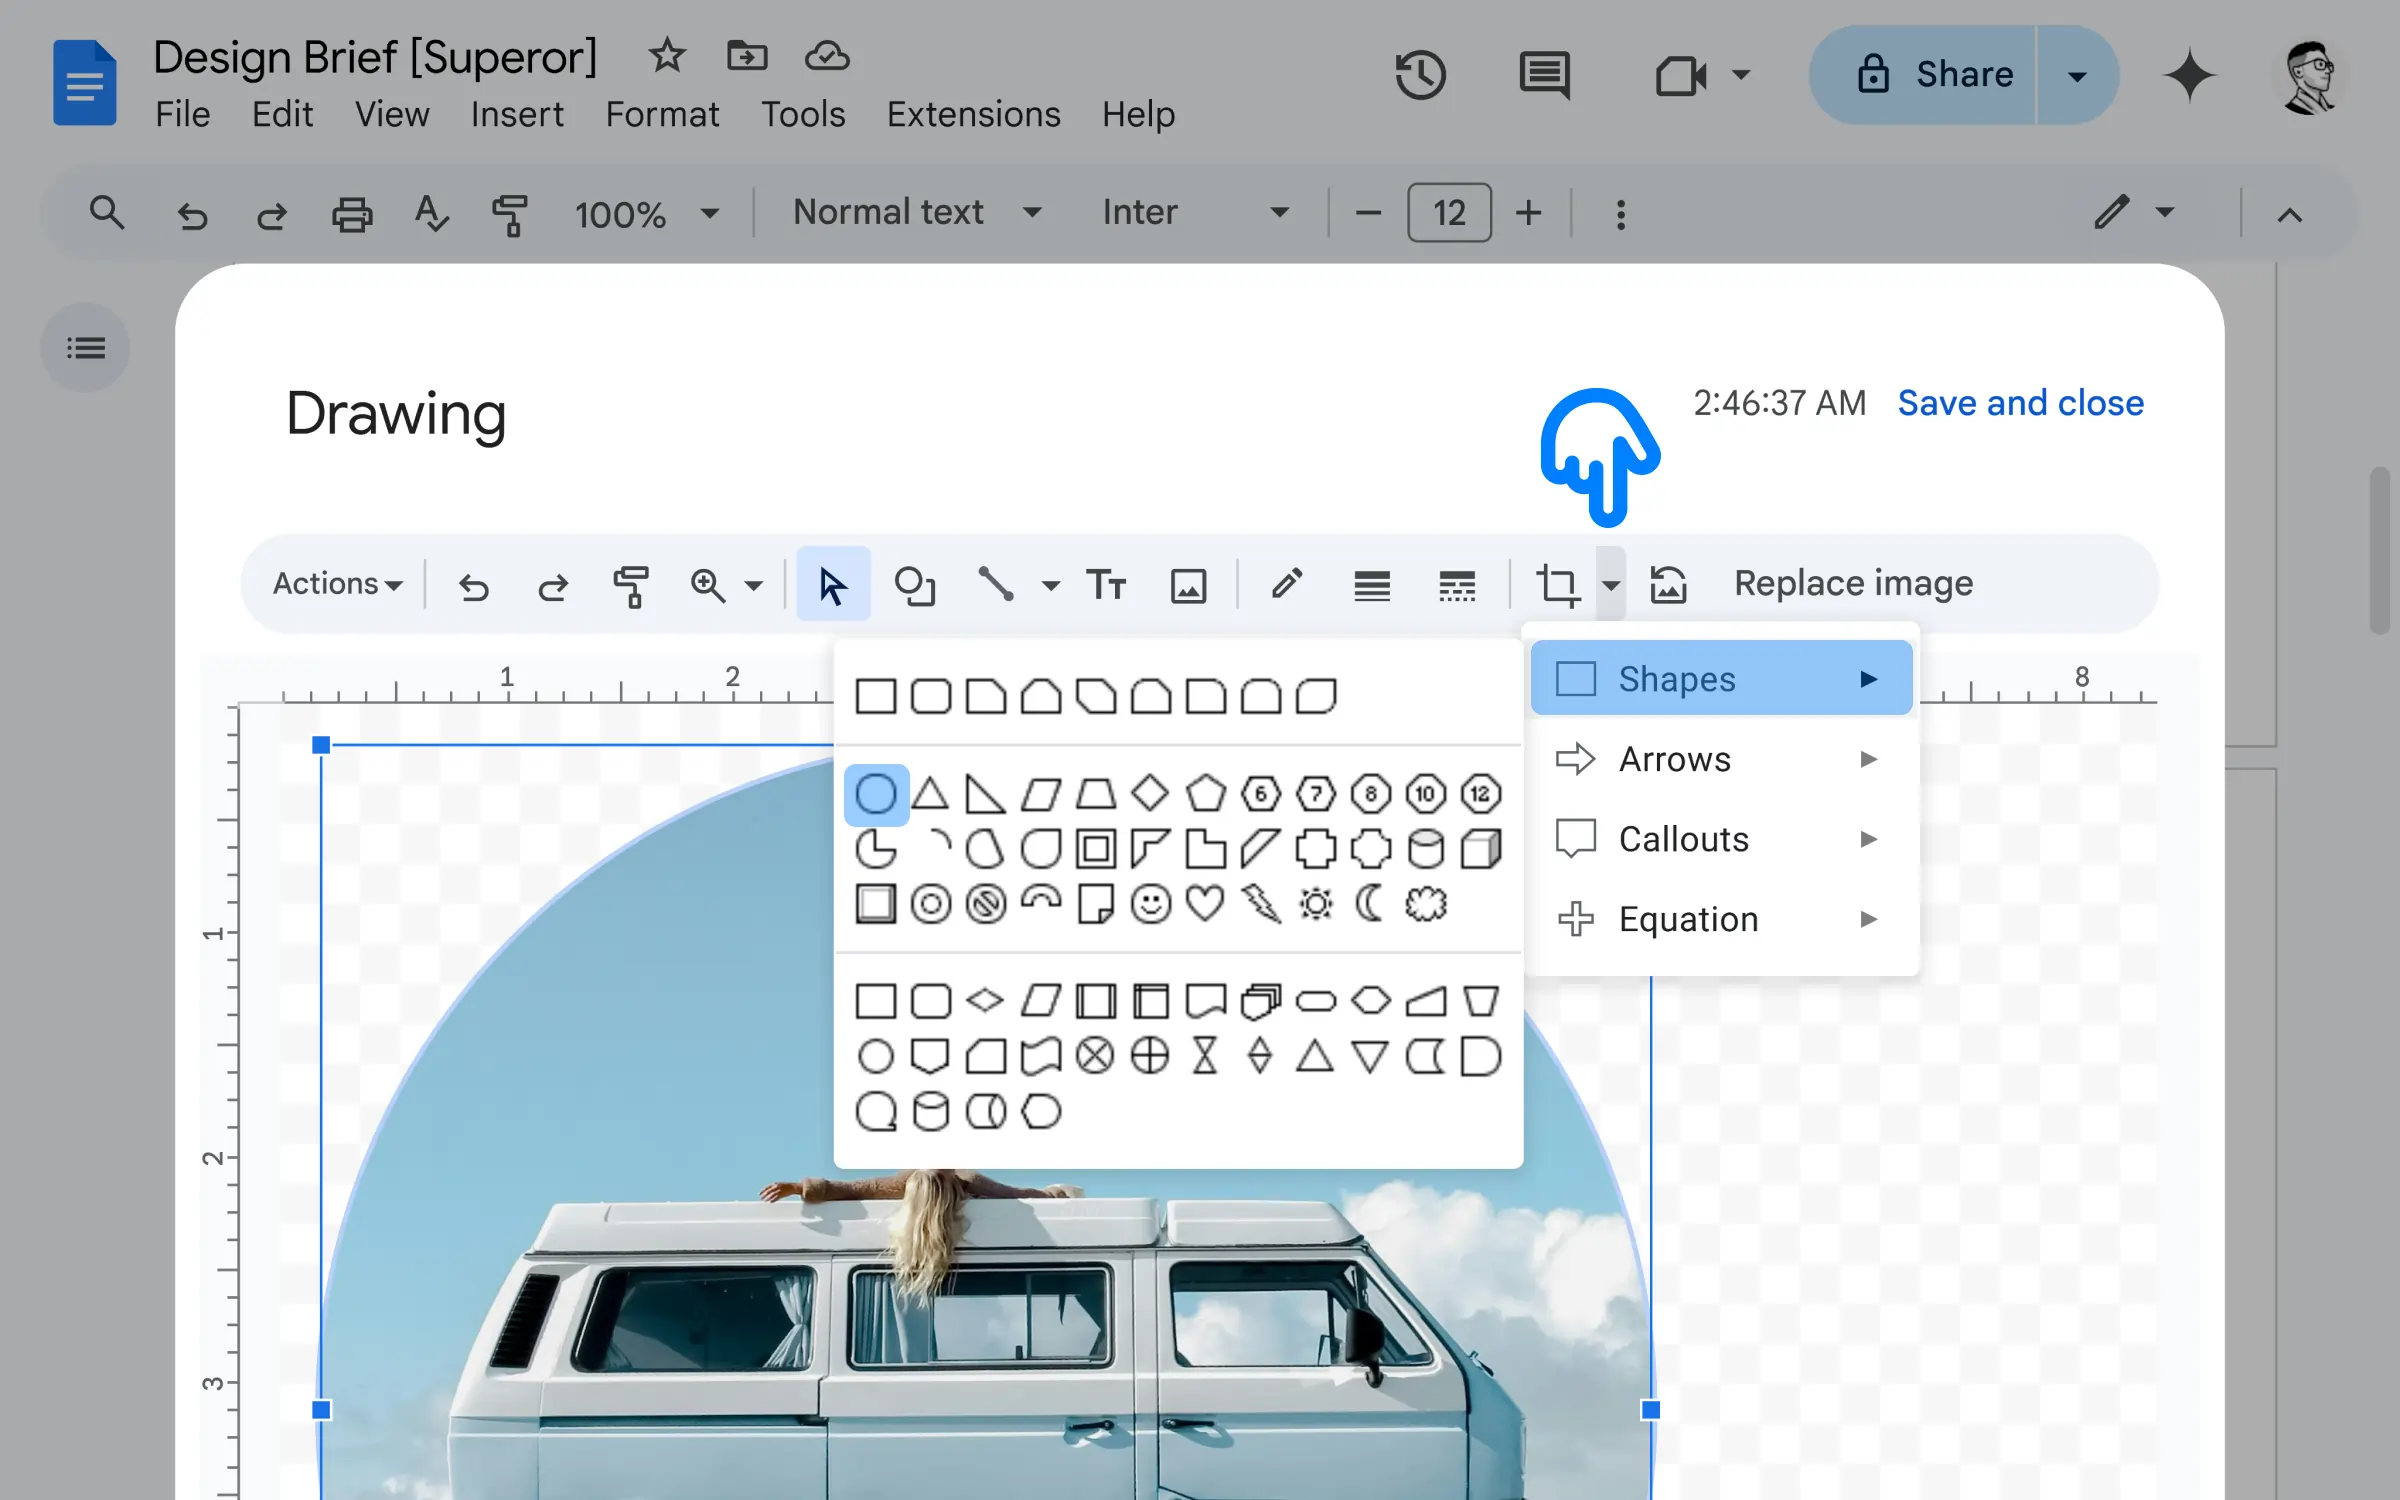Select the heart shape
The width and height of the screenshot is (2400, 1500).
point(1205,905)
